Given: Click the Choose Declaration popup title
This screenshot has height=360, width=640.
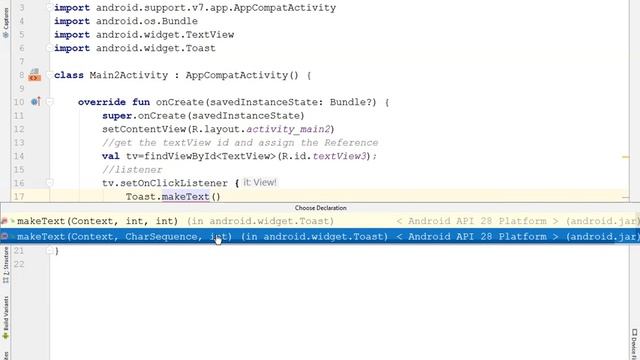Looking at the screenshot, I should point(320,208).
